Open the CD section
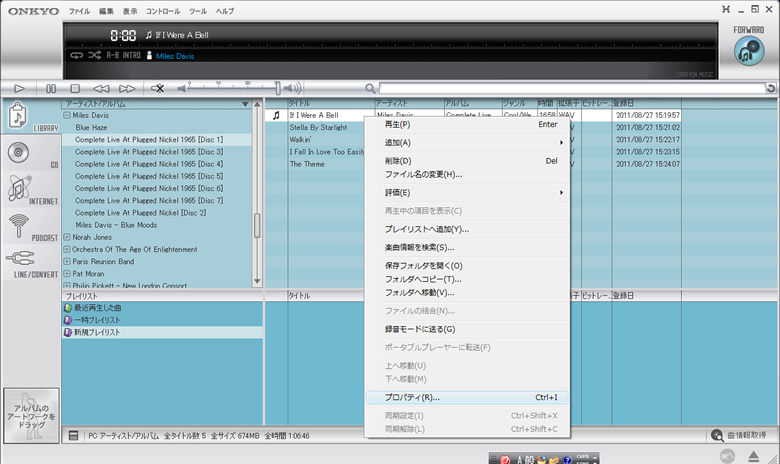The image size is (780, 464). point(32,154)
